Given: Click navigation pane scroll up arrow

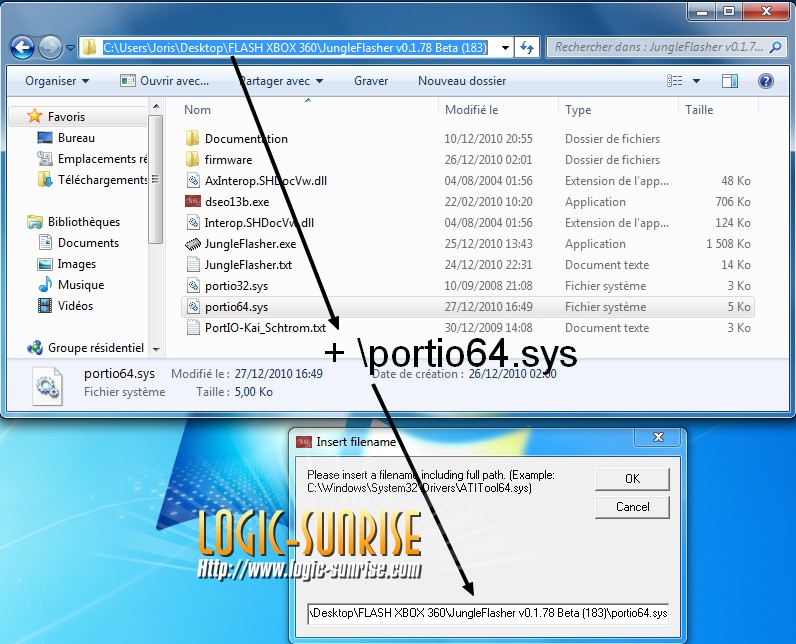Looking at the screenshot, I should pyautogui.click(x=156, y=106).
